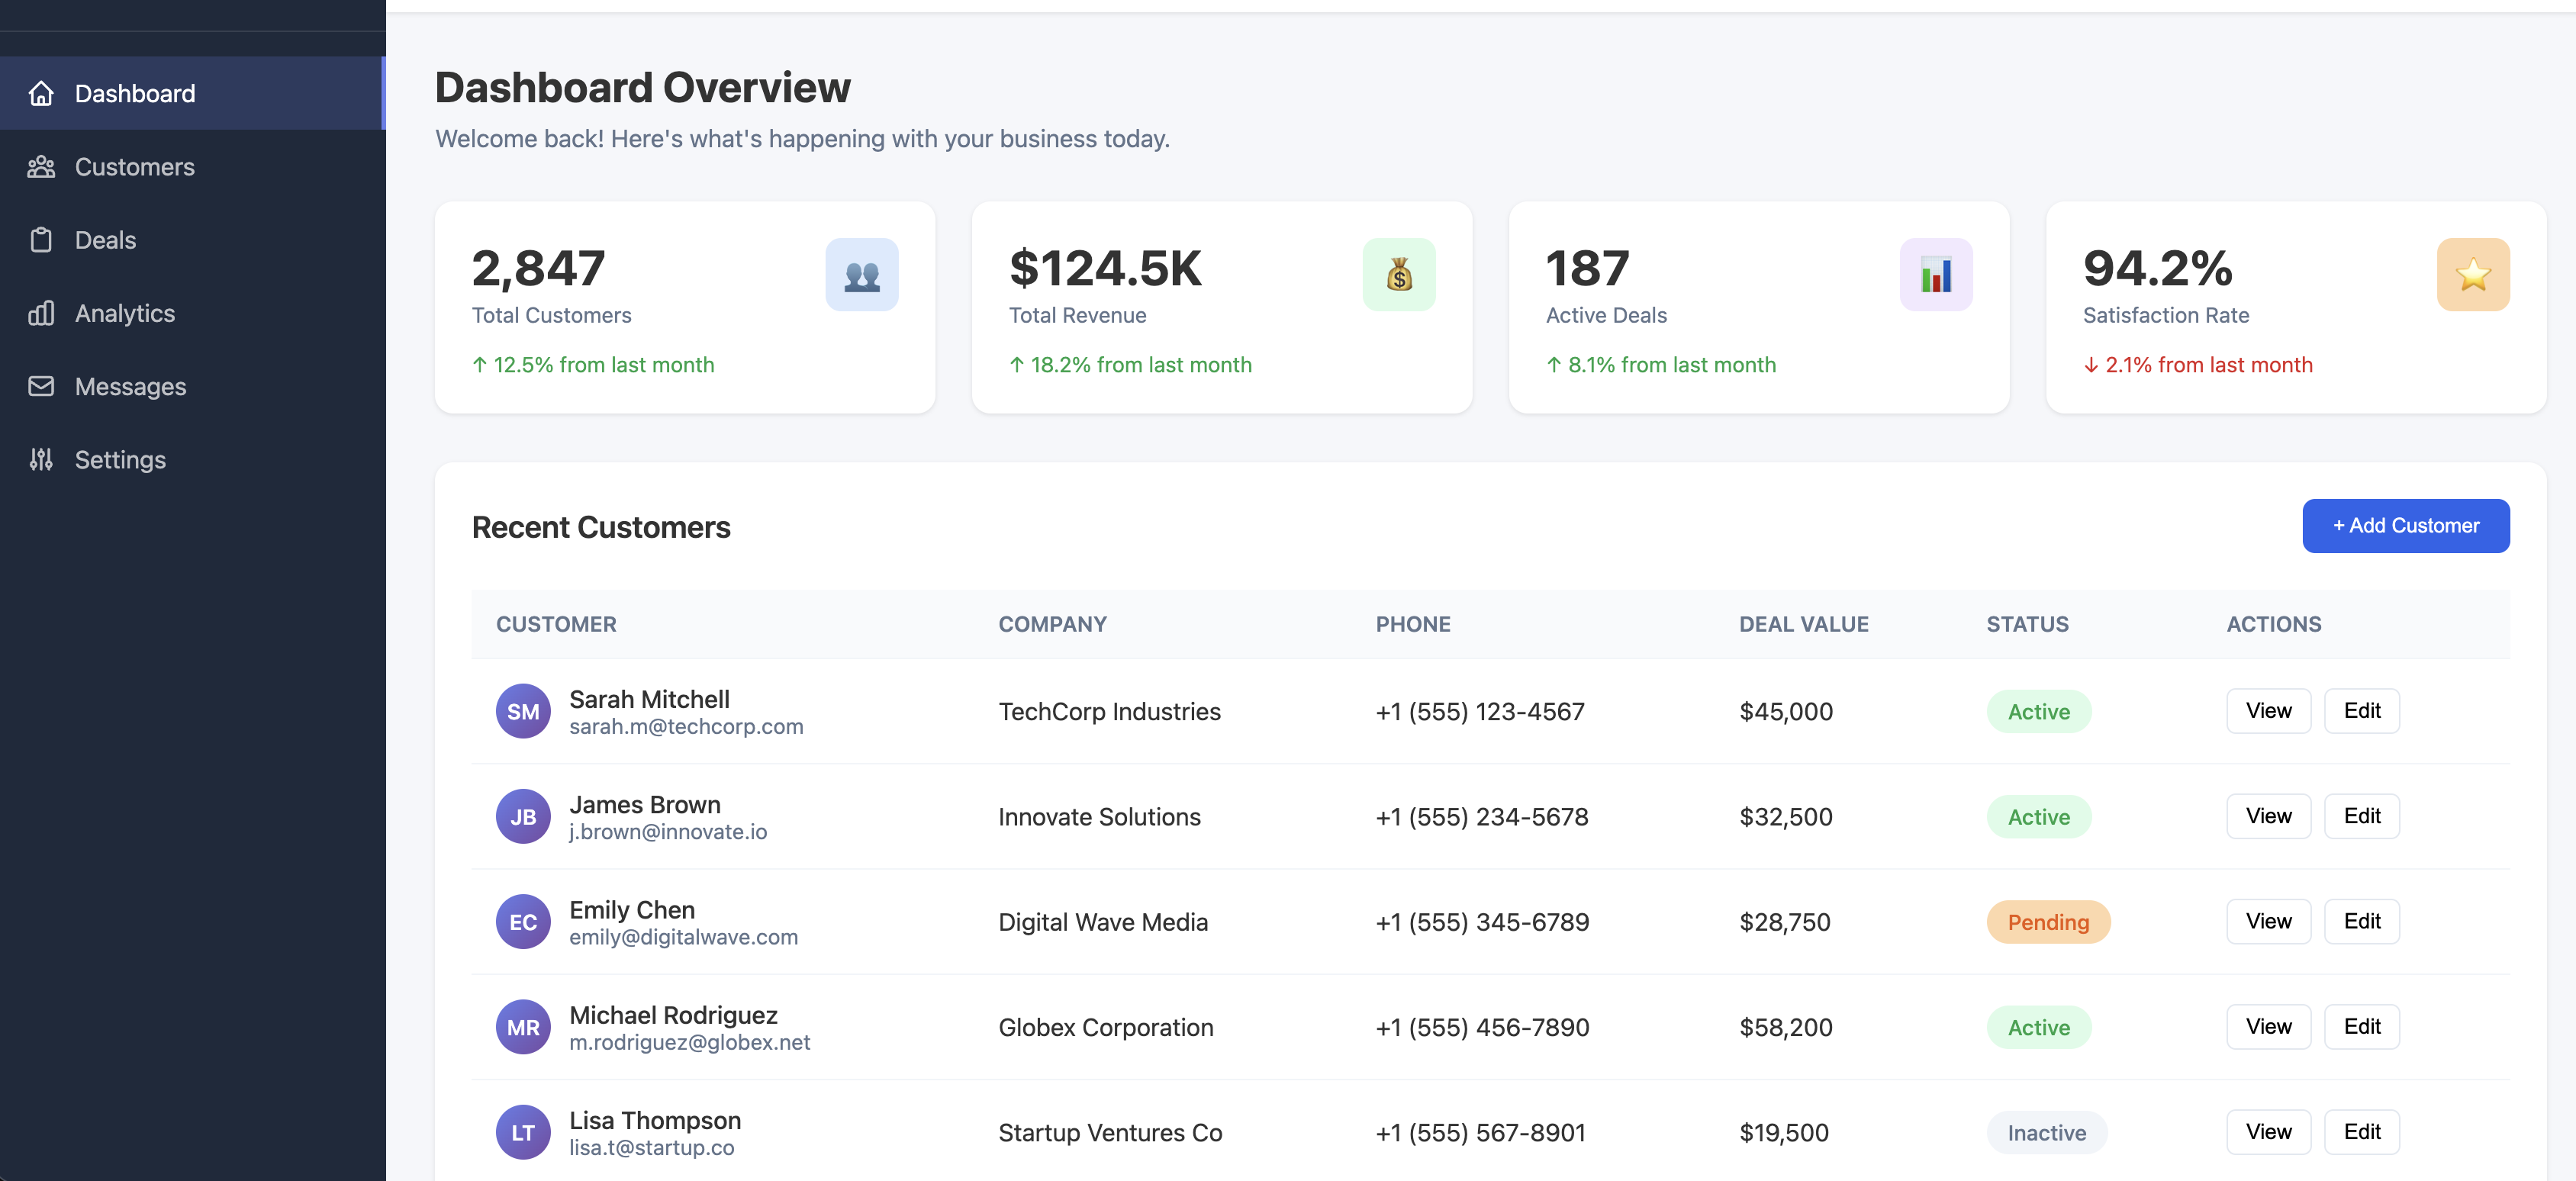Image resolution: width=2576 pixels, height=1181 pixels.
Task: Click phone number +1 (555) 123-4567
Action: (1480, 711)
